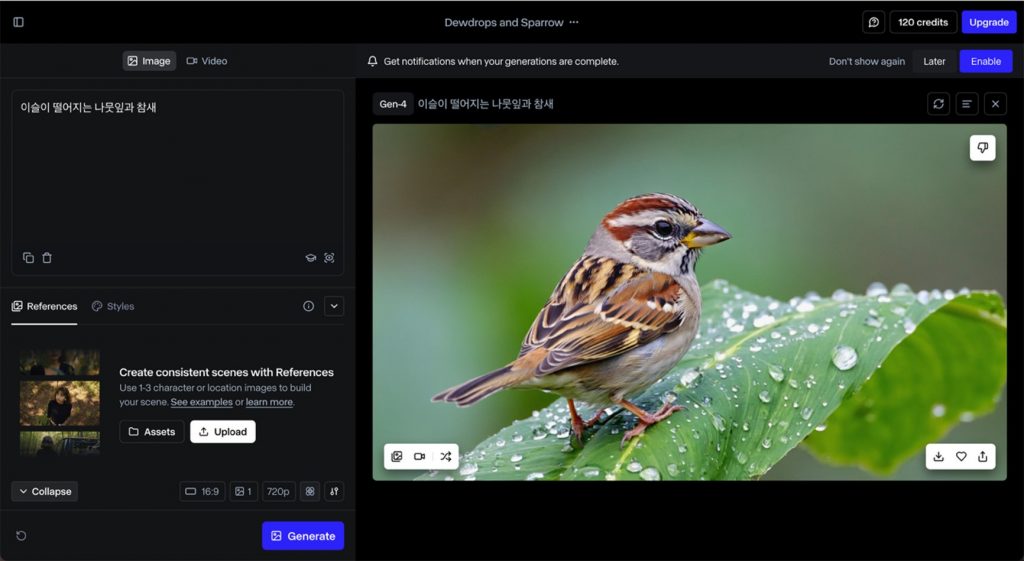Click the Generate button

303,536
